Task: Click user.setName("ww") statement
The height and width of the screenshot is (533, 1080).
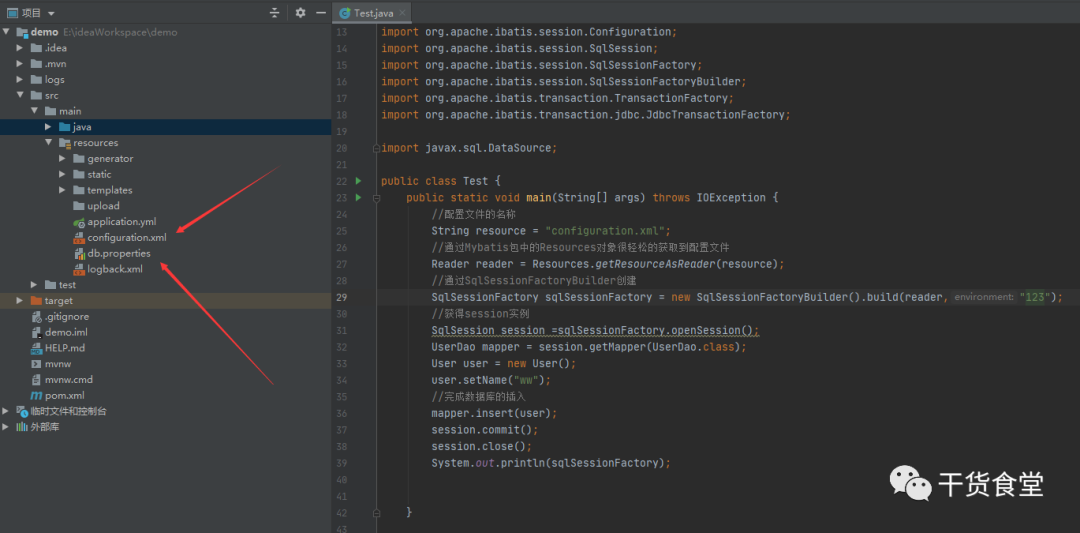Action: pos(492,380)
